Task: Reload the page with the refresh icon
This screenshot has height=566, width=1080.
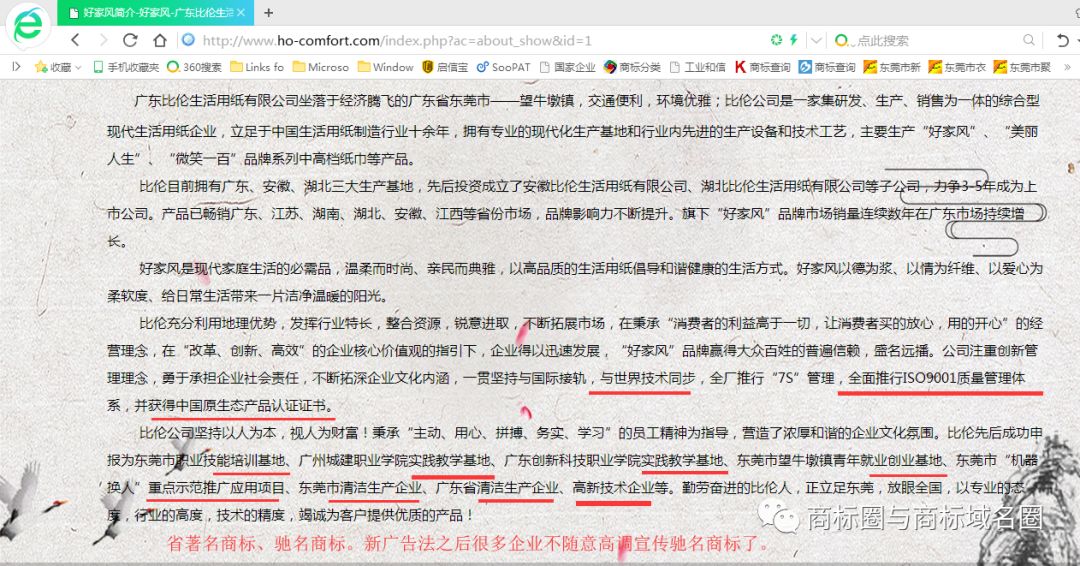Action: [130, 40]
